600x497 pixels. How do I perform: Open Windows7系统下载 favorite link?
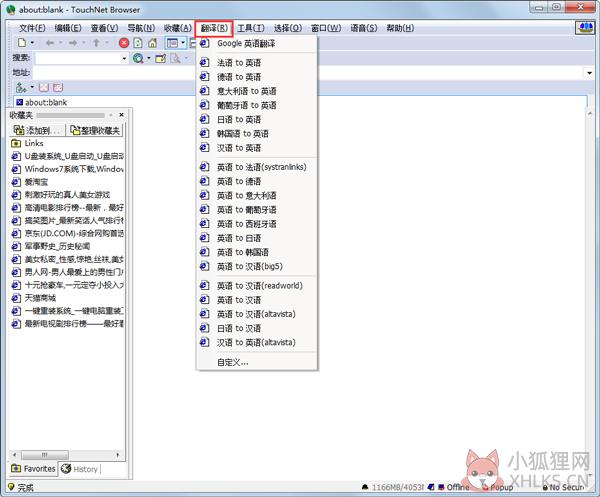(68, 169)
